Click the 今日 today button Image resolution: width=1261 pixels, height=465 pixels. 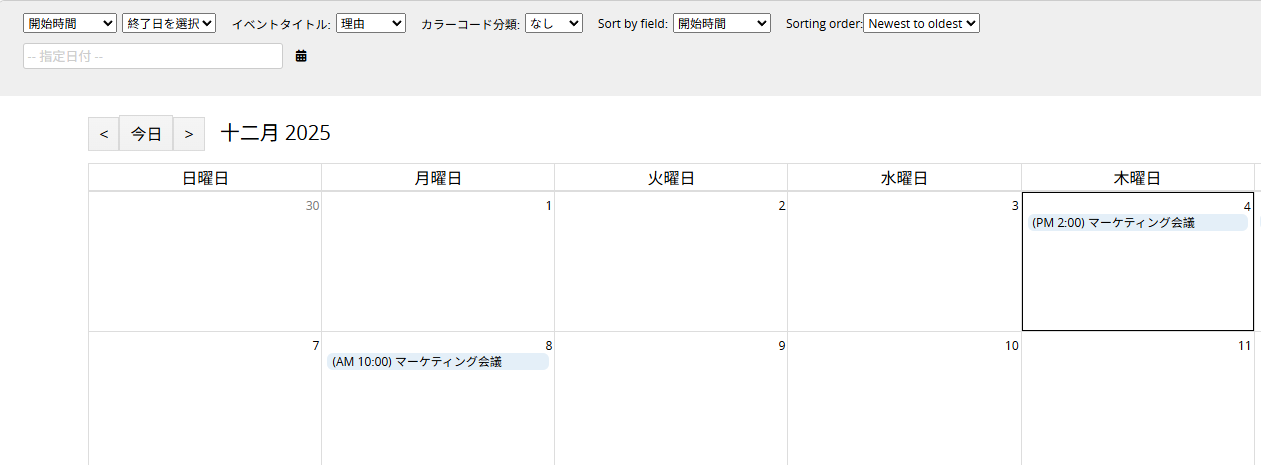coord(146,134)
